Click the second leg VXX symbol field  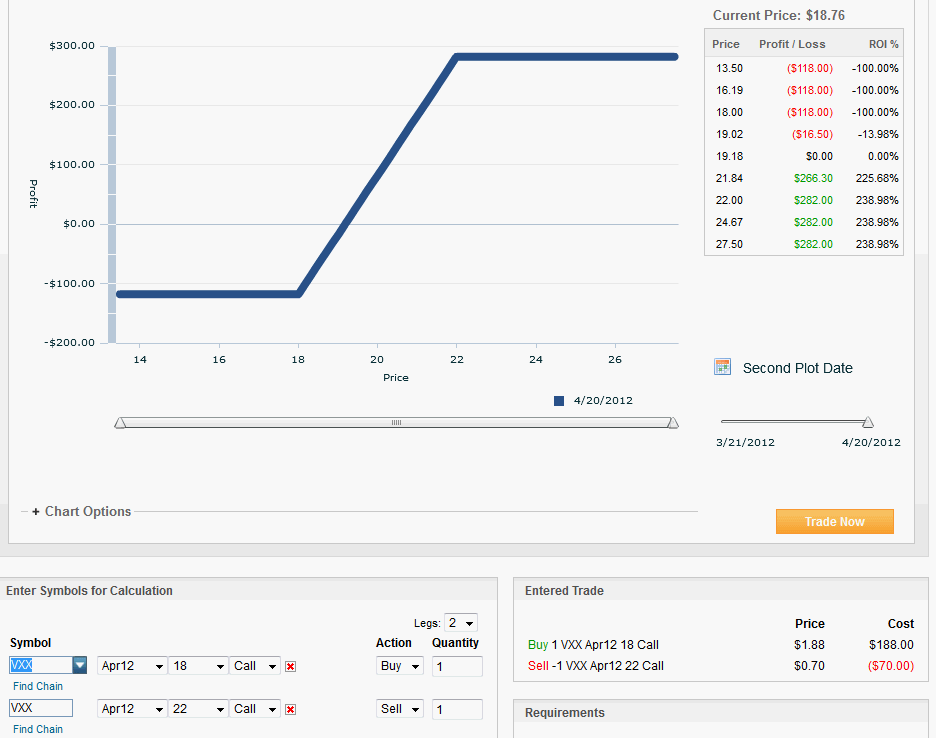coord(41,709)
